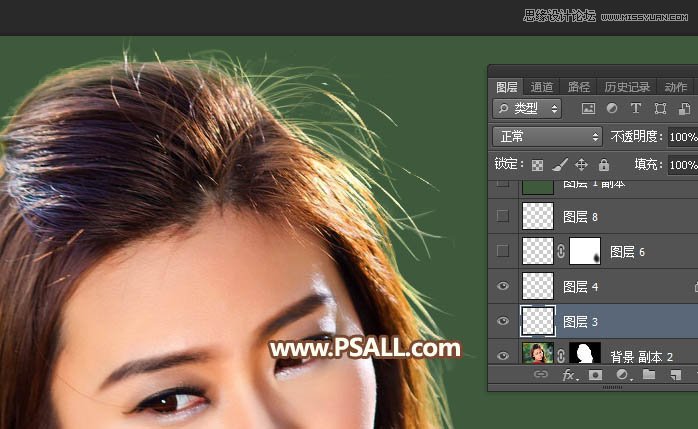Image resolution: width=698 pixels, height=429 pixels.
Task: Click layer name 背景 副本 2
Action: point(641,357)
